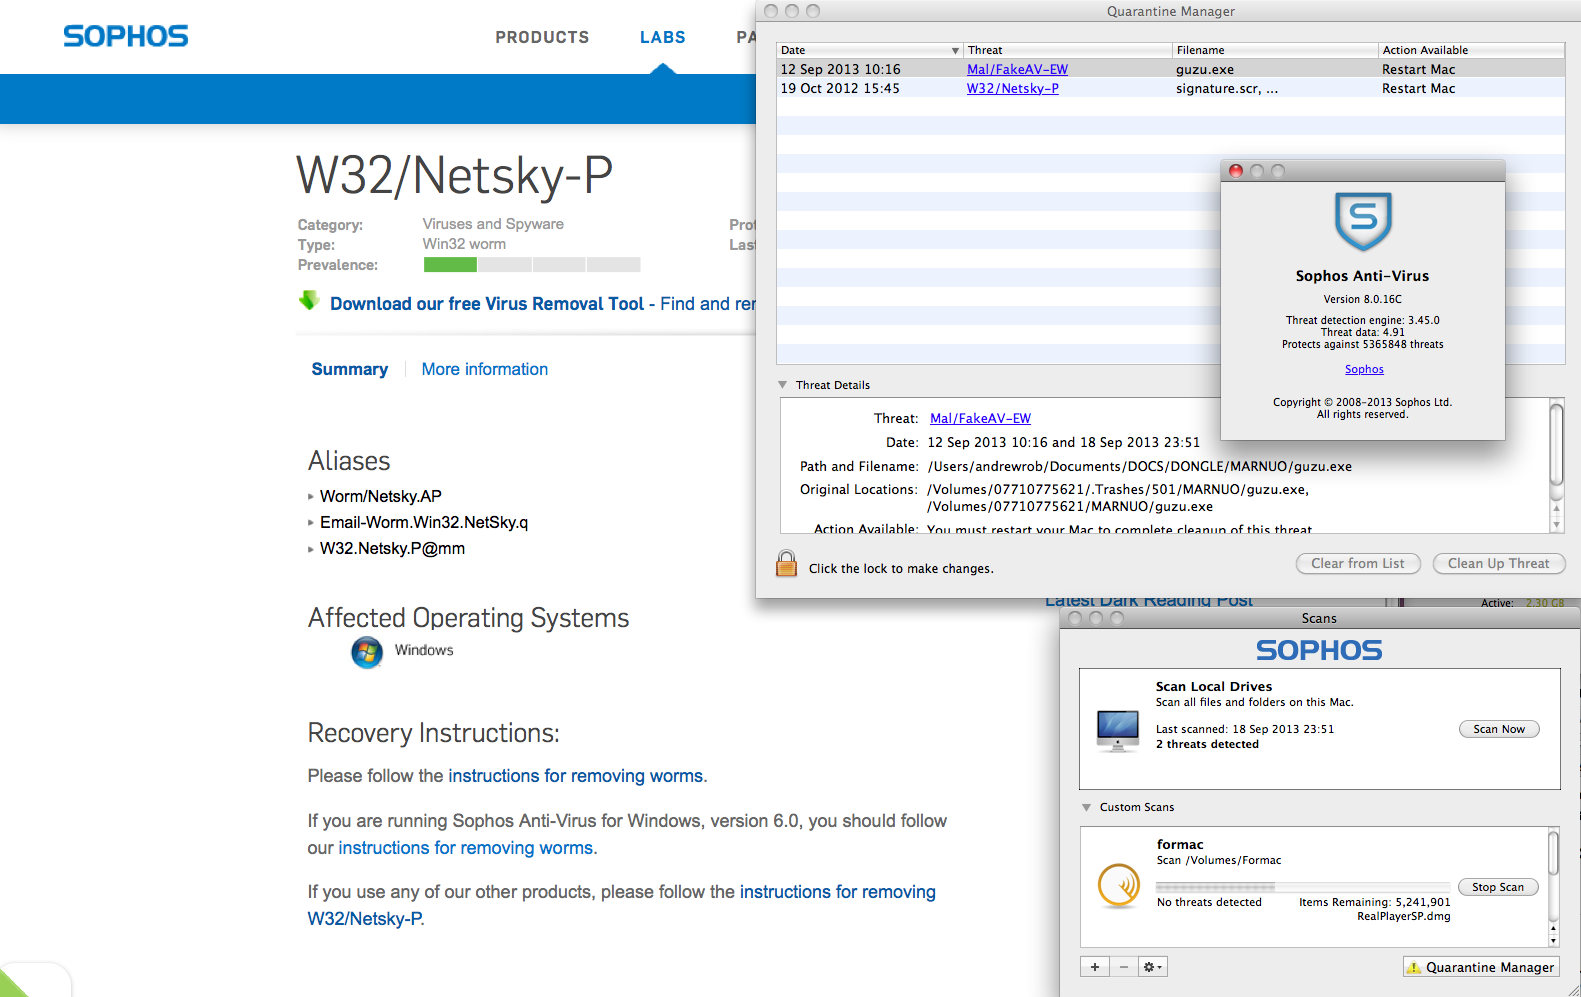Open the gear action menu in Scans
The height and width of the screenshot is (997, 1581).
click(1153, 967)
